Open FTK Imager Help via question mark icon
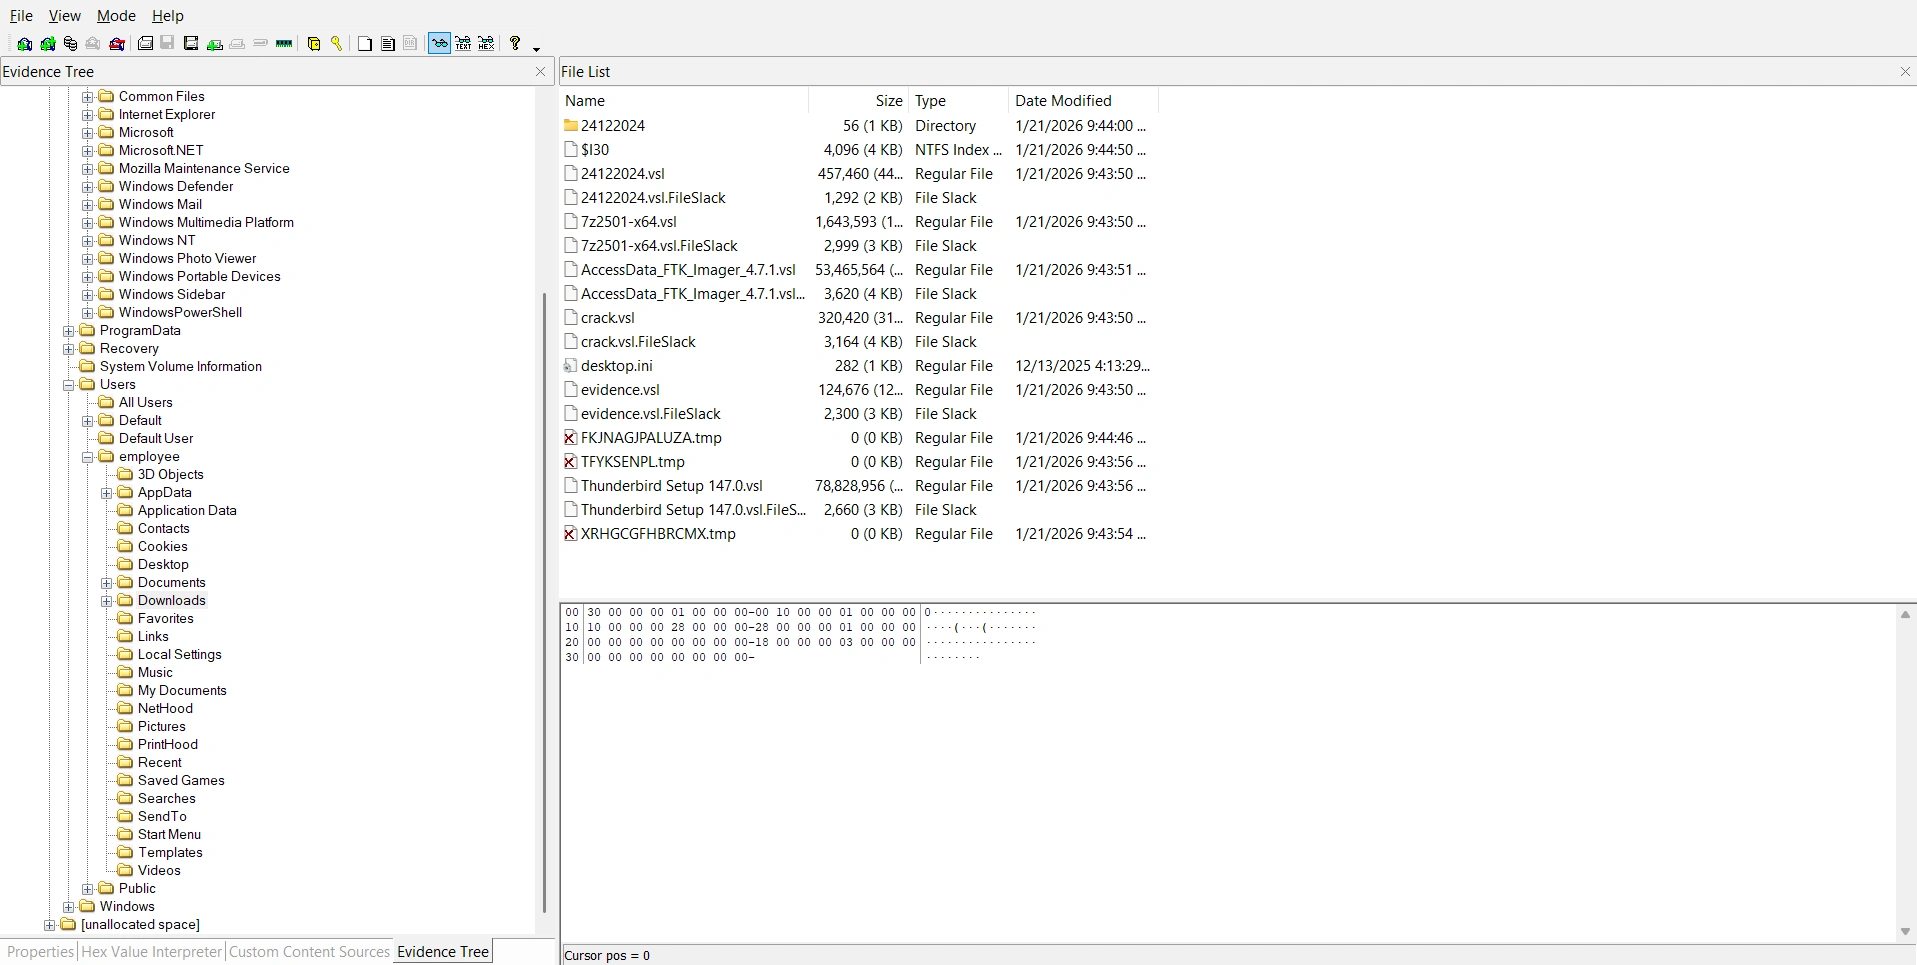 pos(514,43)
